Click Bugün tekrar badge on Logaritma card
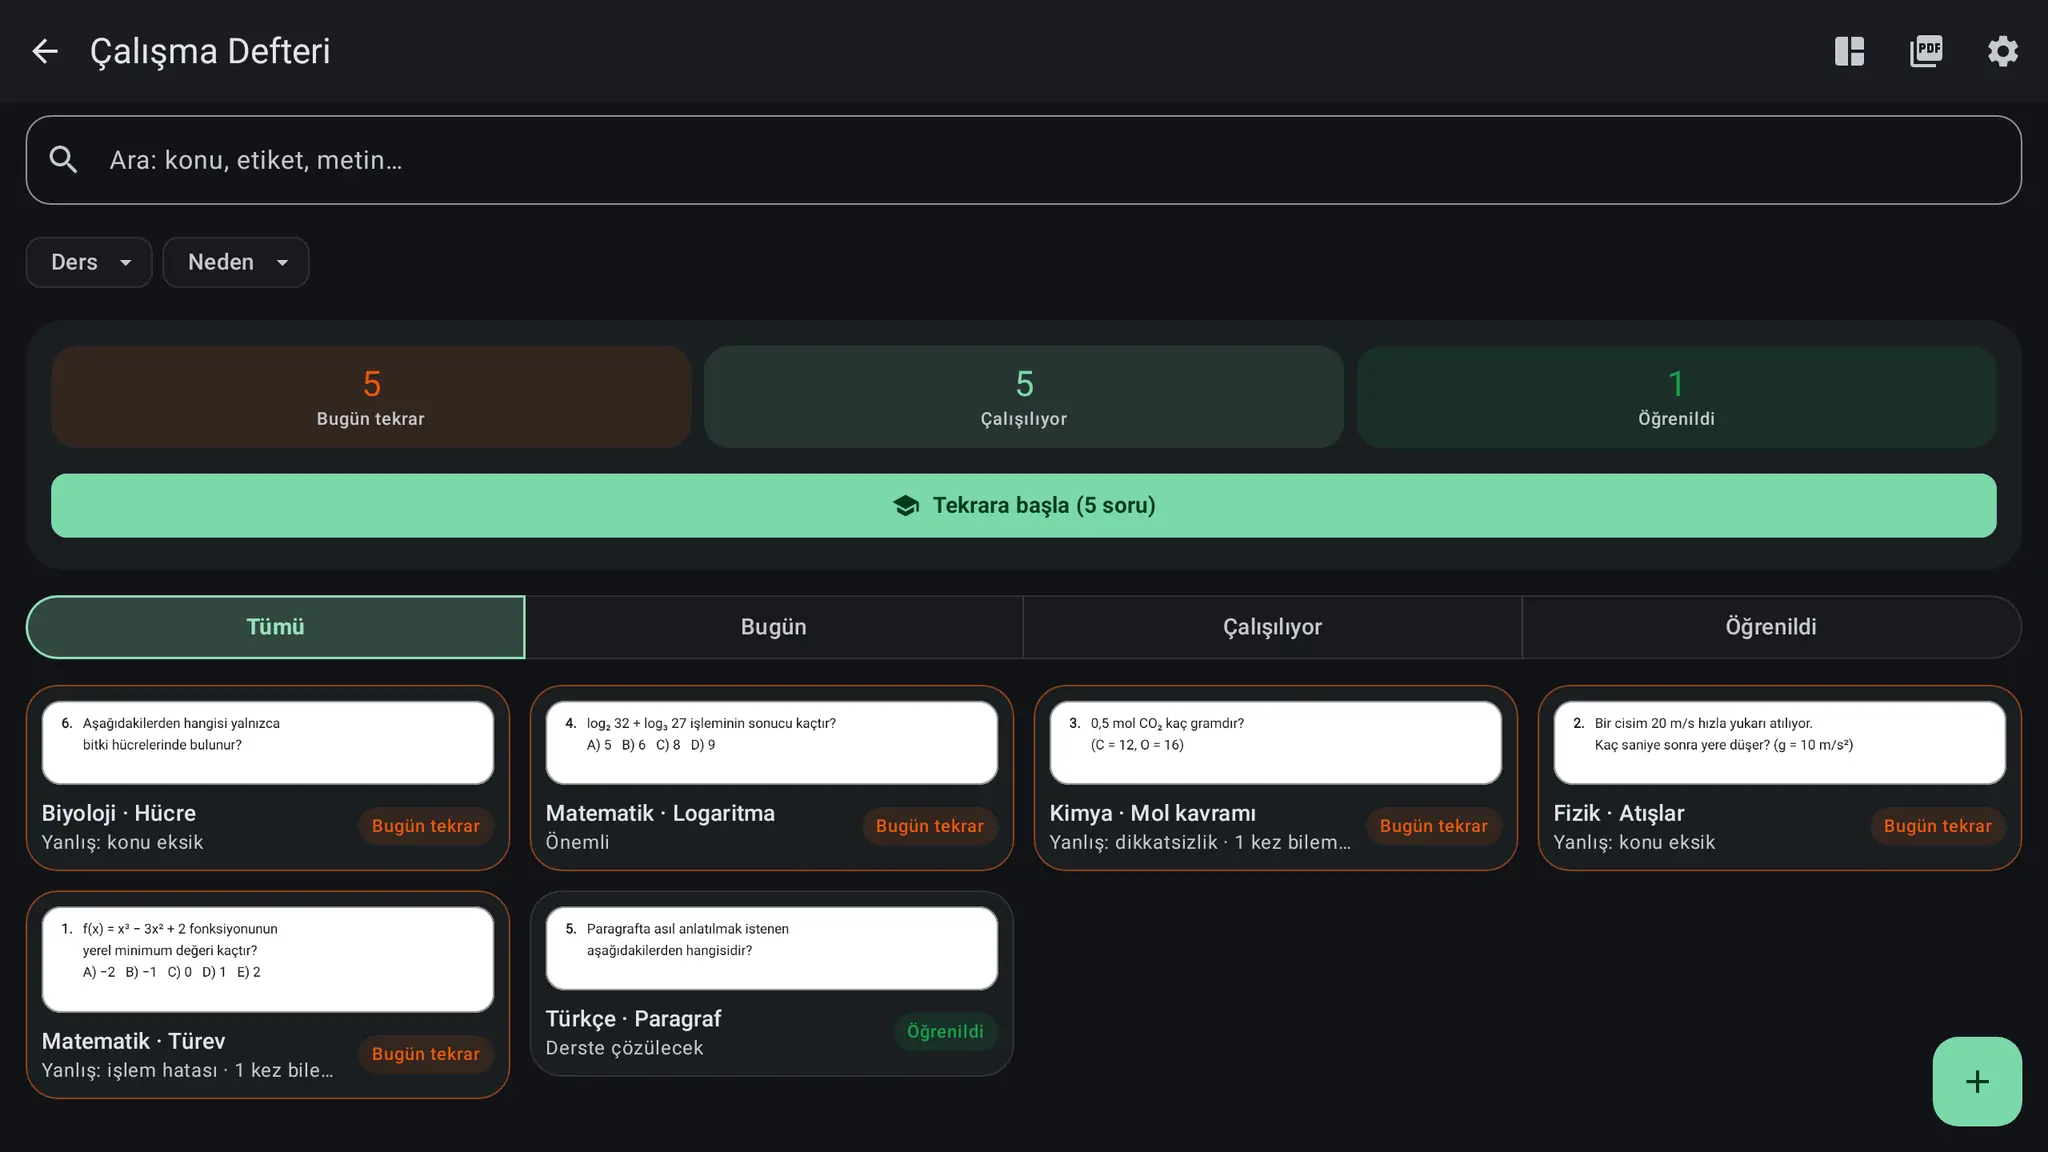The image size is (2048, 1152). 930,826
